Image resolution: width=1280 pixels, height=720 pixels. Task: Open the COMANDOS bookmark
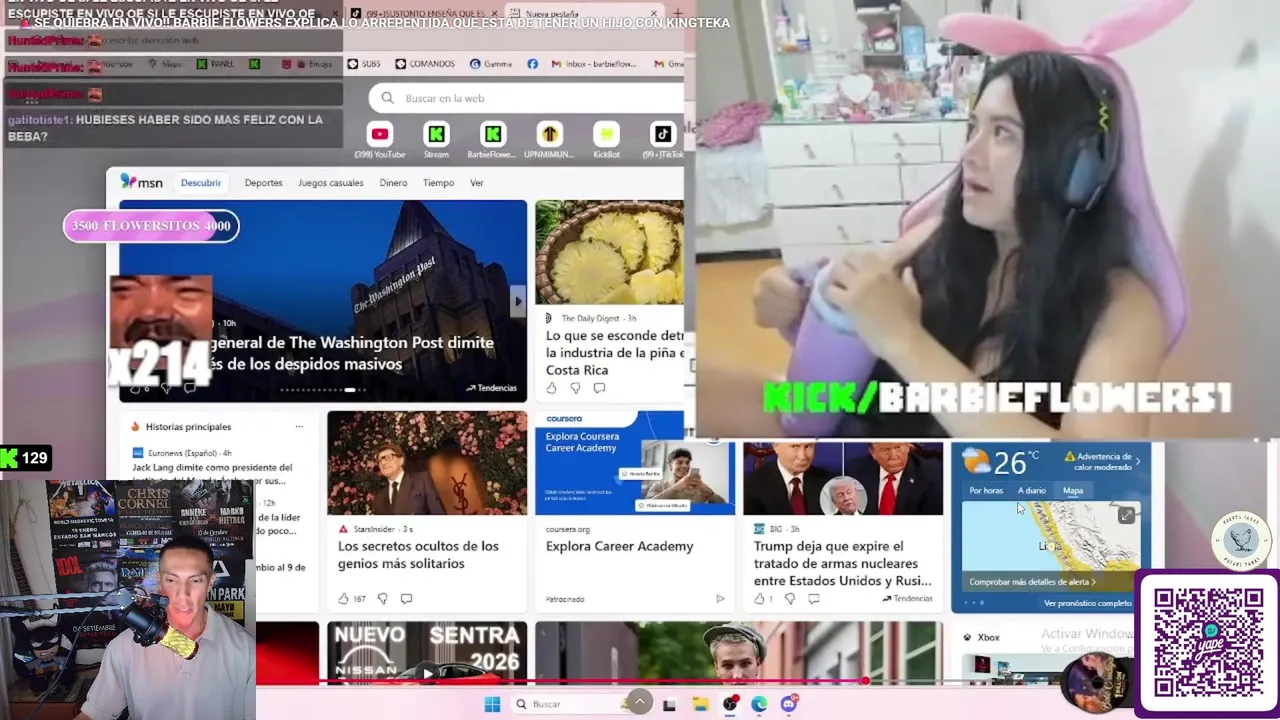[425, 64]
